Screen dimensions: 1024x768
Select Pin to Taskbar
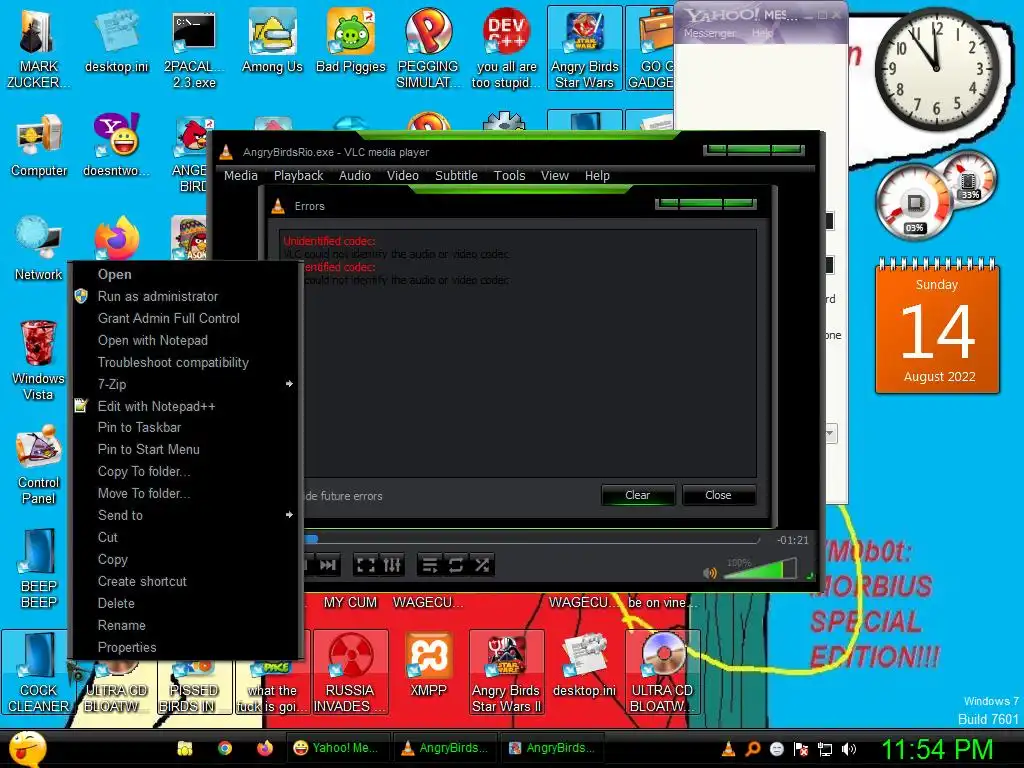tap(185, 428)
